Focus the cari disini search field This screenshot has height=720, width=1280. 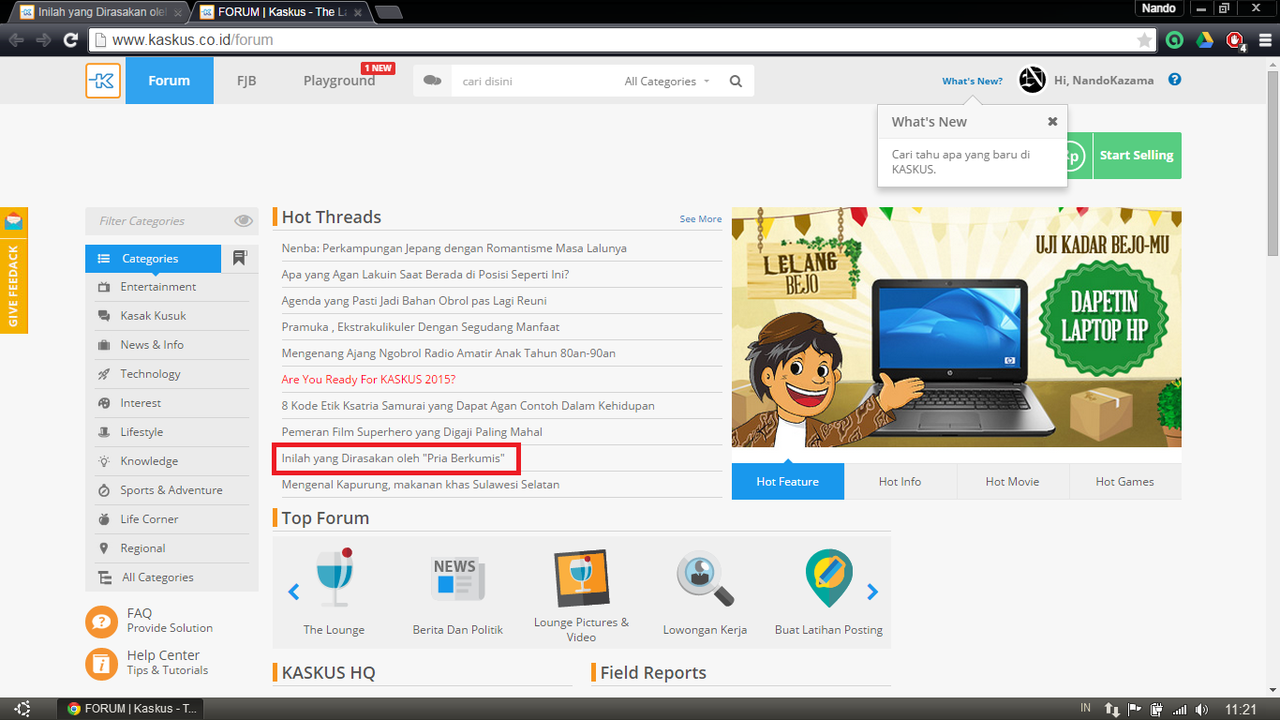pyautogui.click(x=535, y=81)
